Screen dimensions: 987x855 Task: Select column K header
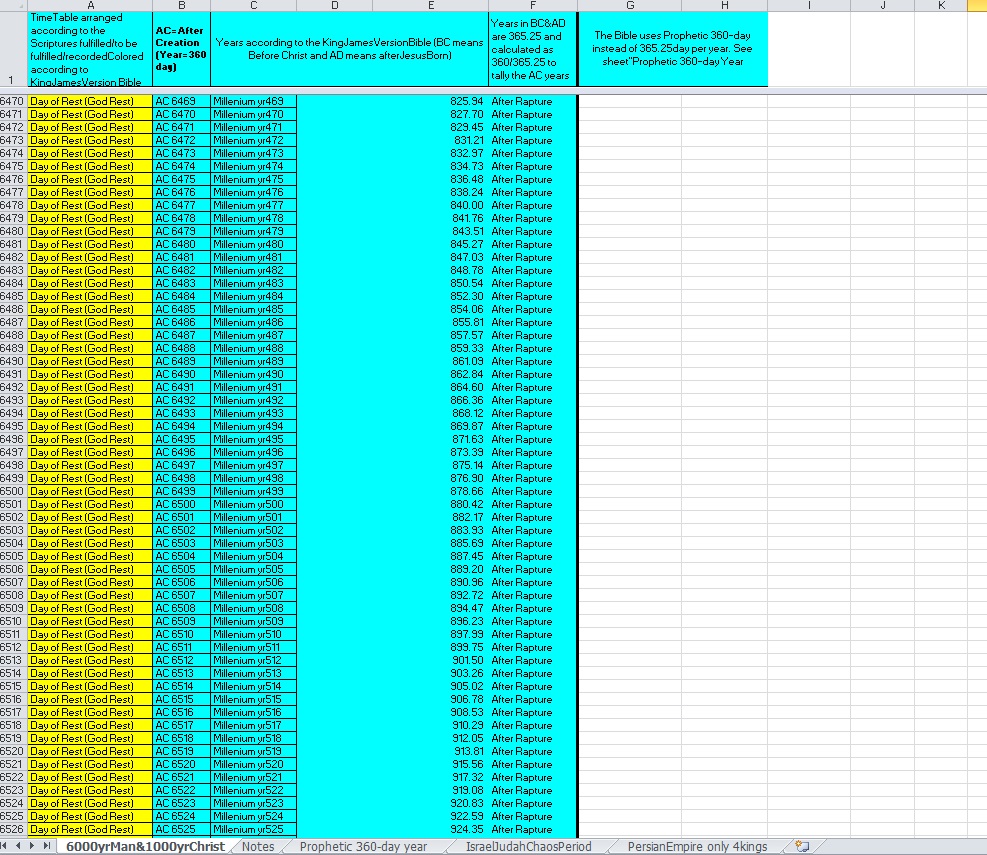coord(941,6)
